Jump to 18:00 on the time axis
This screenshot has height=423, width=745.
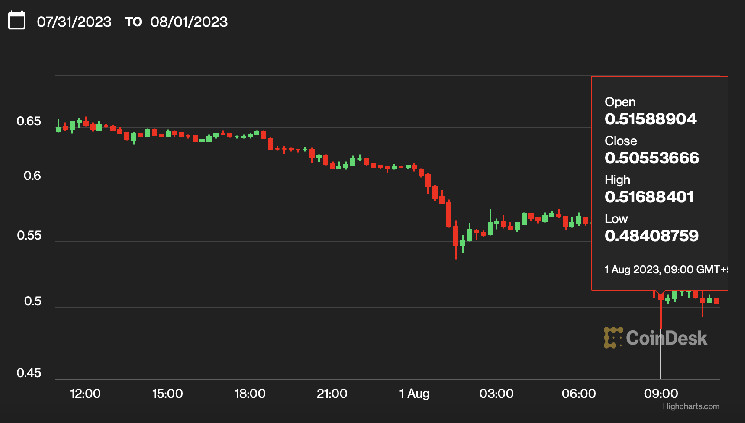249,394
